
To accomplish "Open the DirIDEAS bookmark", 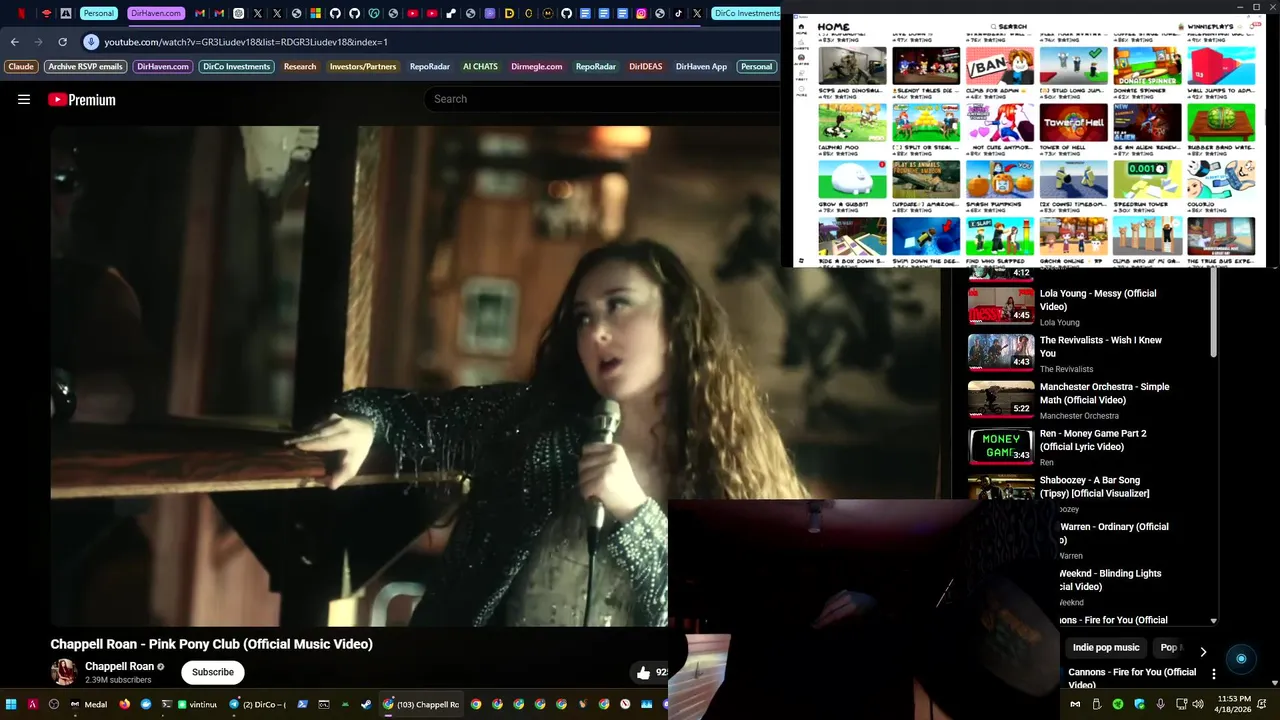I will 645,67.
